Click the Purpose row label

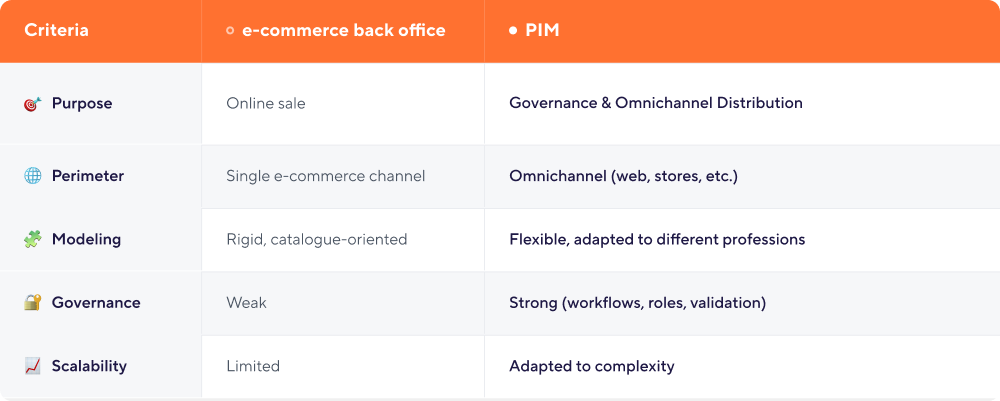pos(82,104)
